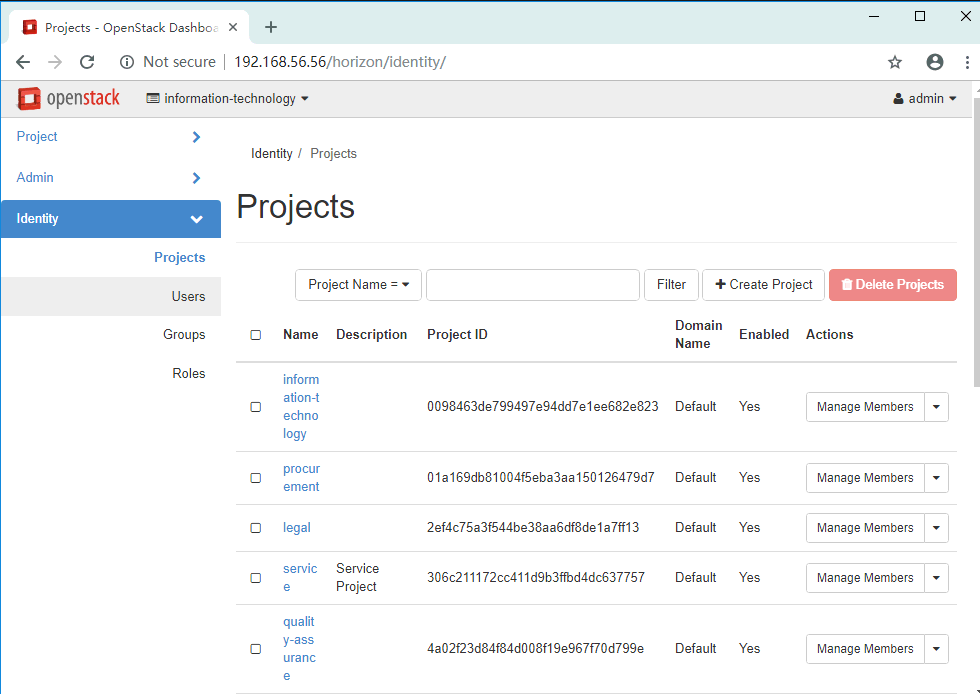Open the admin user menu

[925, 99]
